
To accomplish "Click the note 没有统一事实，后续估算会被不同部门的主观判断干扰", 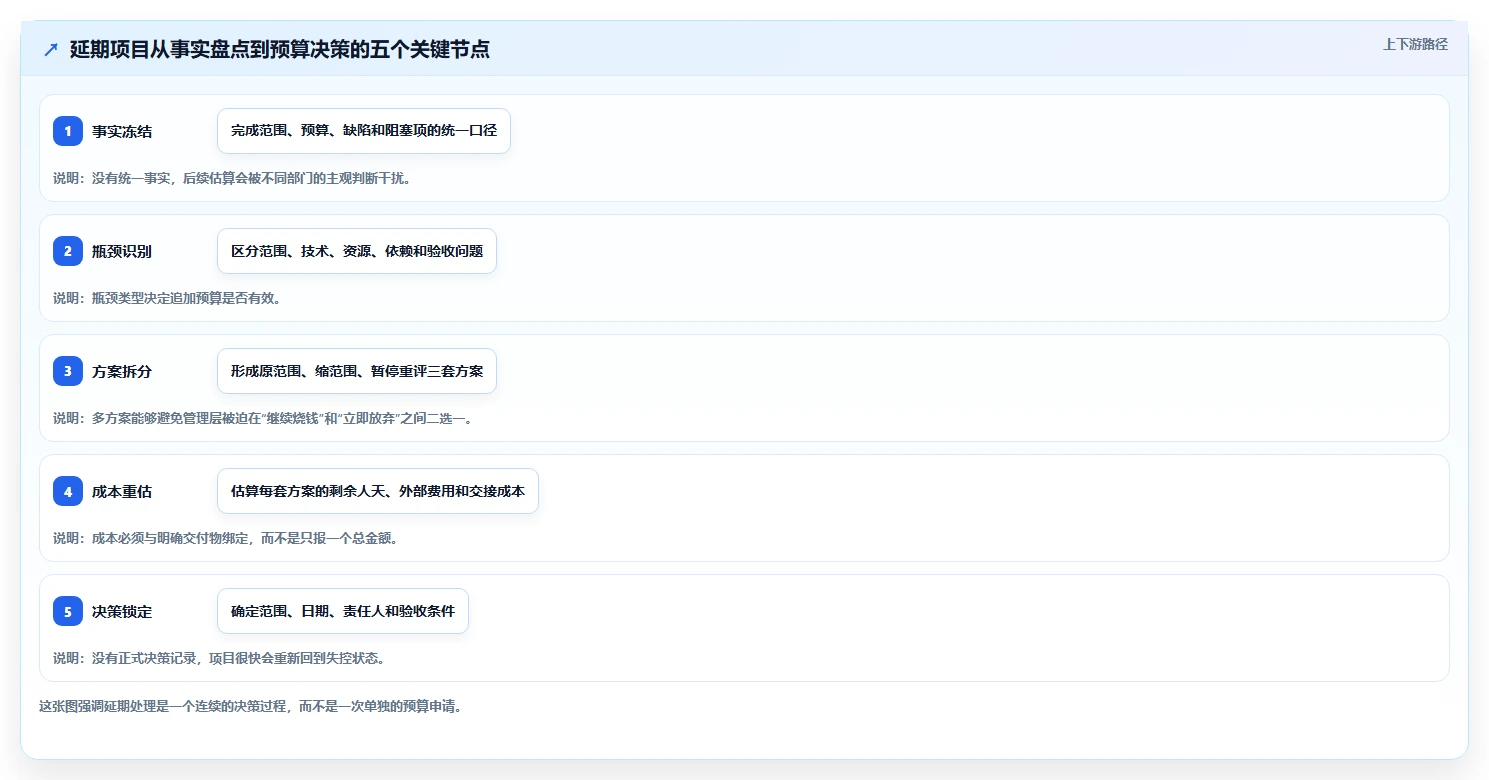I will click(x=232, y=178).
